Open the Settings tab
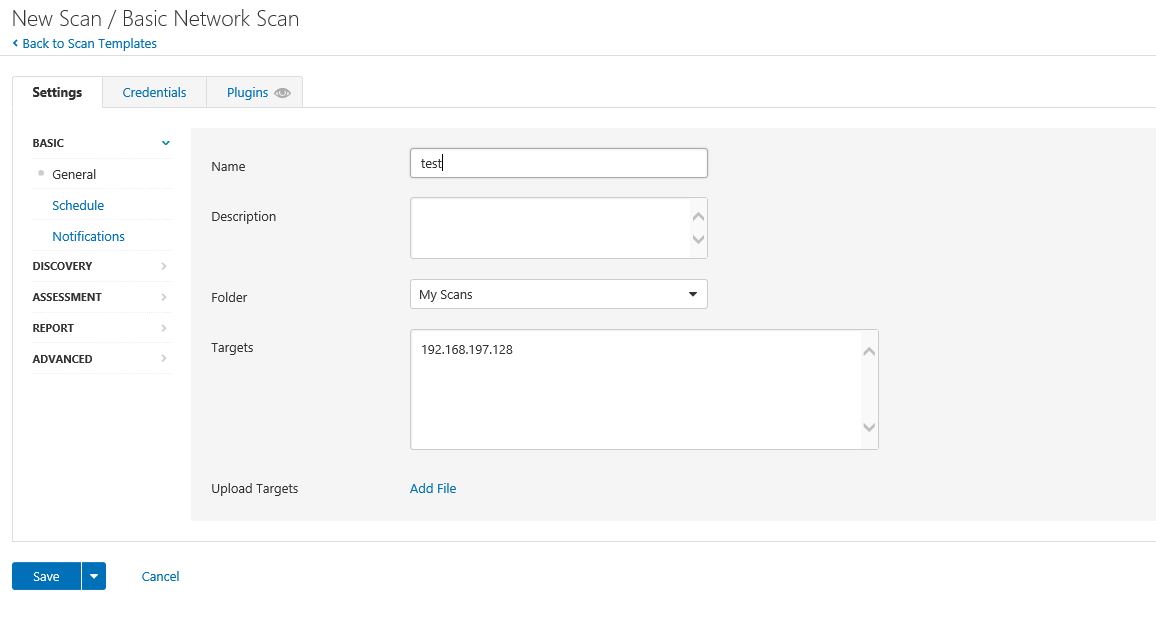 click(57, 92)
